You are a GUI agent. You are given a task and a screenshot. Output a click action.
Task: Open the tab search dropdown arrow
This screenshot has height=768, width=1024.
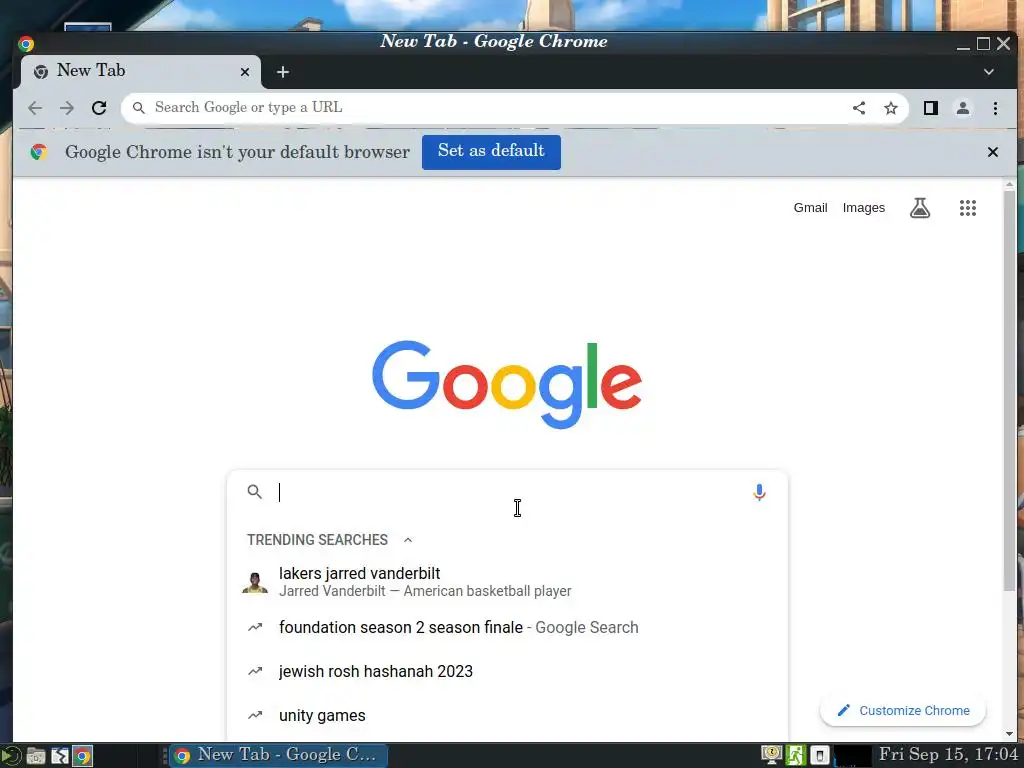pos(989,72)
